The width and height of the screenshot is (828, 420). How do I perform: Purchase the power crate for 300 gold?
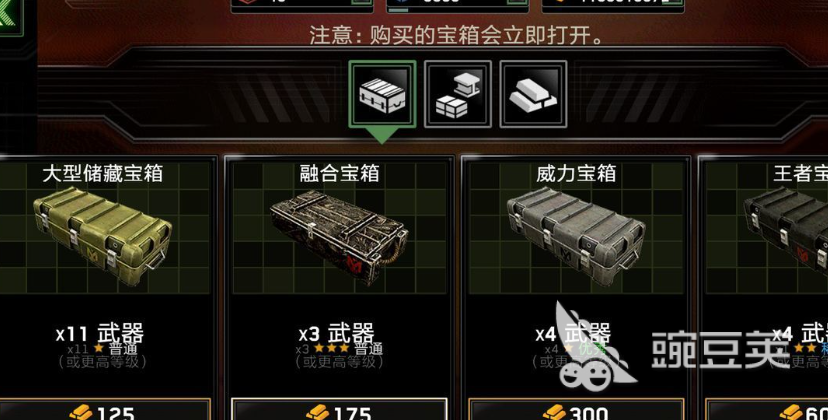pyautogui.click(x=576, y=410)
